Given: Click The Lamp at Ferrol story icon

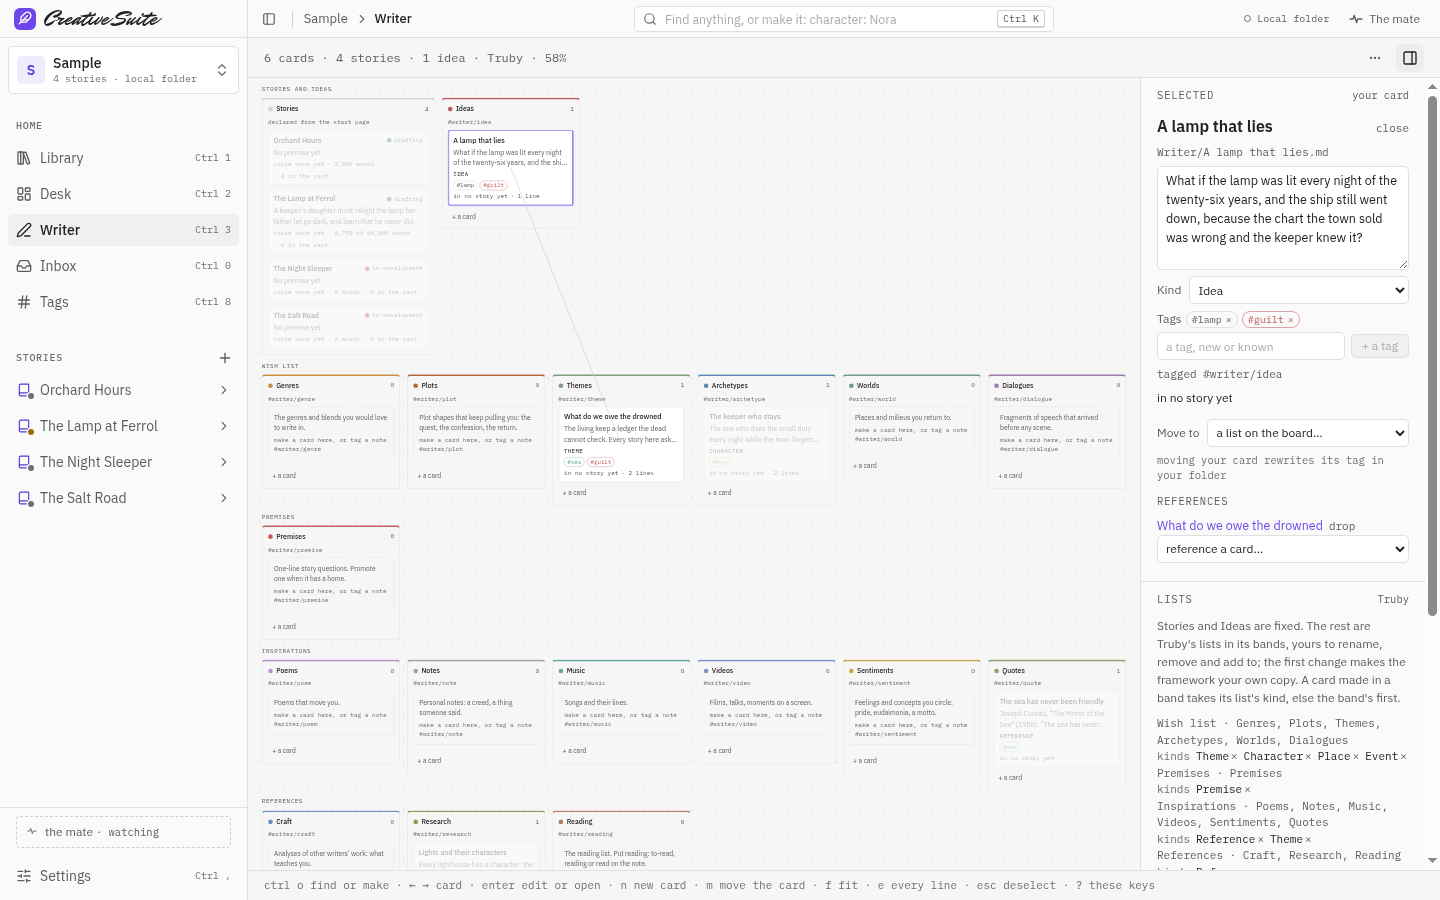Looking at the screenshot, I should pyautogui.click(x=24, y=426).
